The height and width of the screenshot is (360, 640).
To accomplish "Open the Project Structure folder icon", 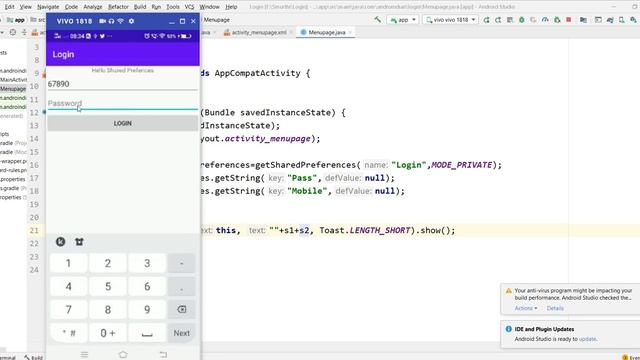I will point(583,20).
